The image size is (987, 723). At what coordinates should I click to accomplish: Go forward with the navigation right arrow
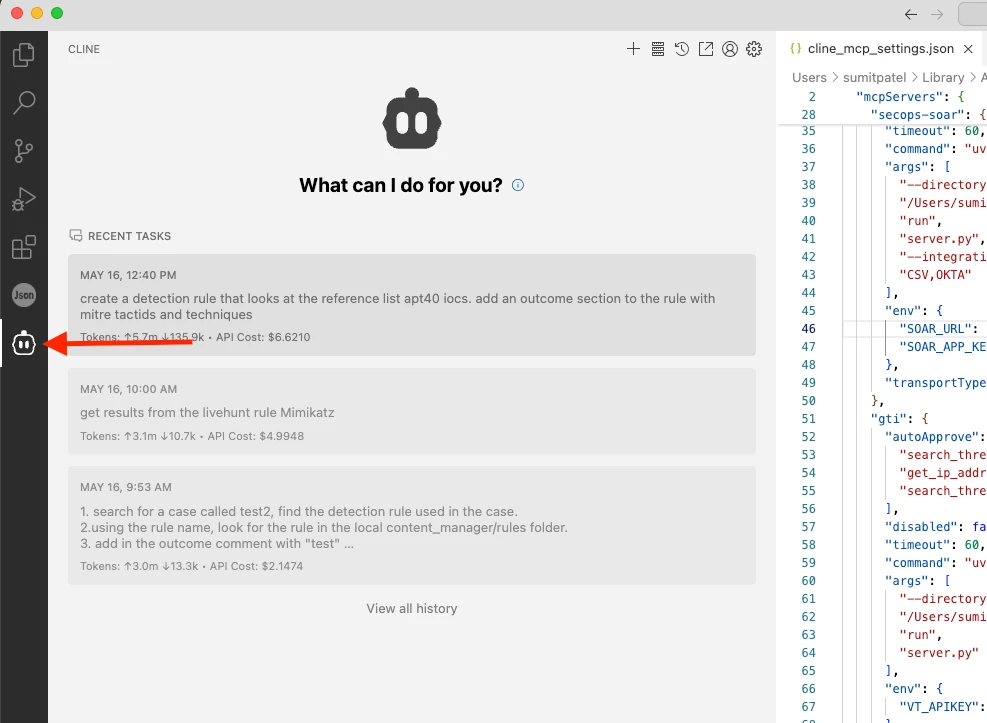tap(937, 14)
